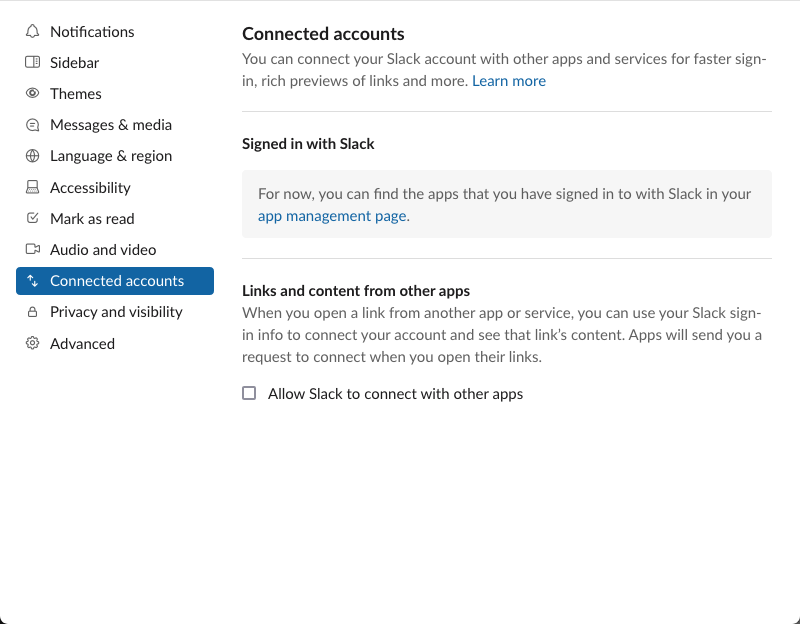Select the Privacy and visibility tab
The width and height of the screenshot is (800, 624).
click(x=115, y=312)
